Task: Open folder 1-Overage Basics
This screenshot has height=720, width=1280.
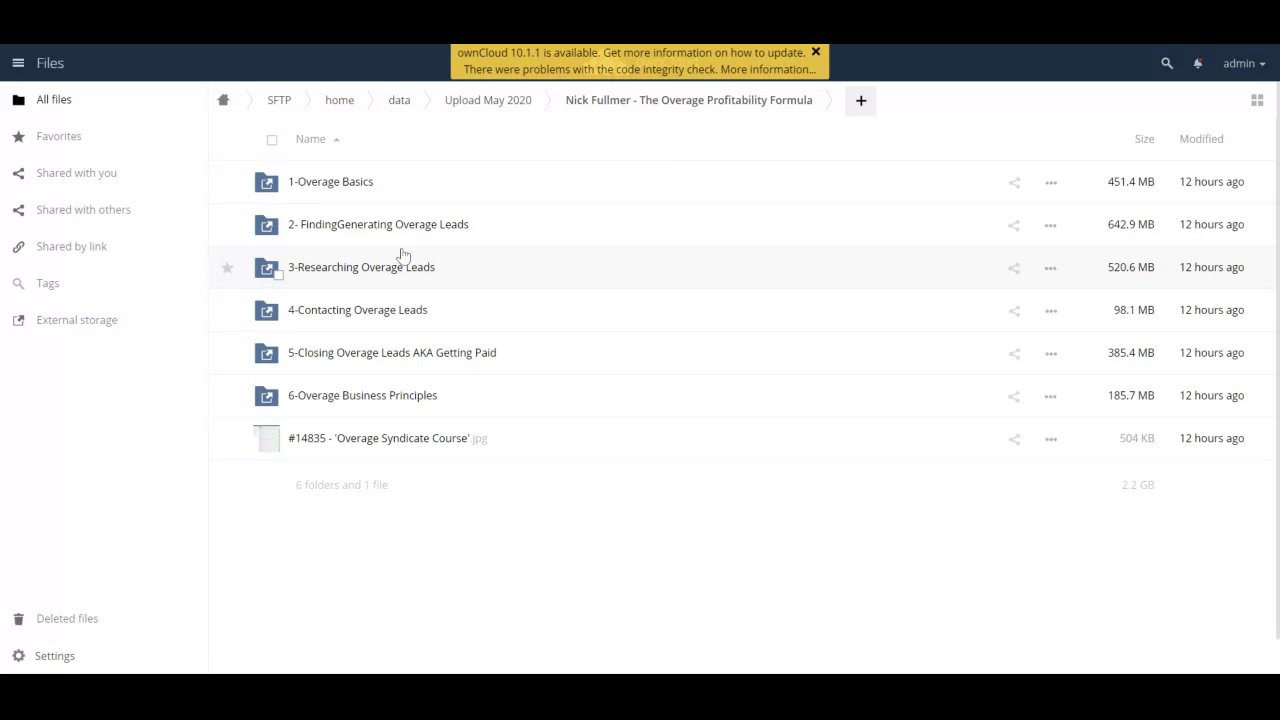Action: coord(330,182)
